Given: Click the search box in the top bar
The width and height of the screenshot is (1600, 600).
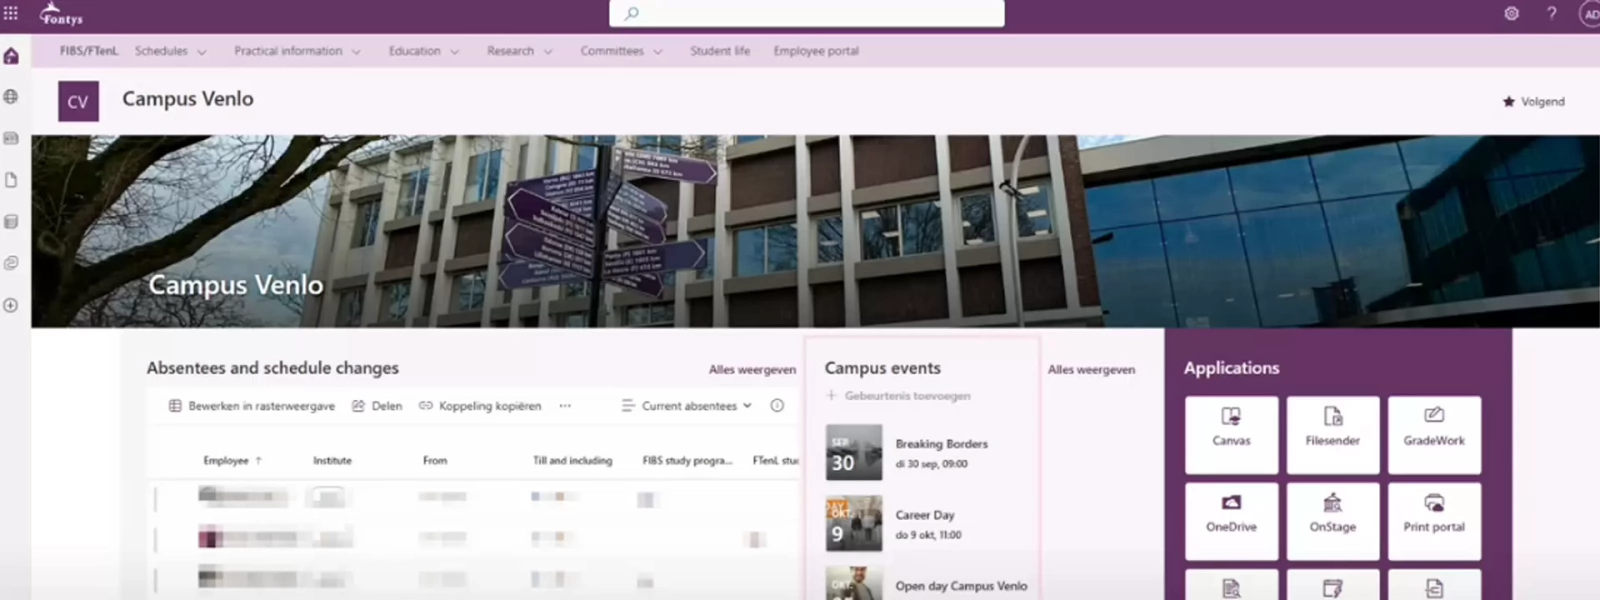Looking at the screenshot, I should 806,14.
